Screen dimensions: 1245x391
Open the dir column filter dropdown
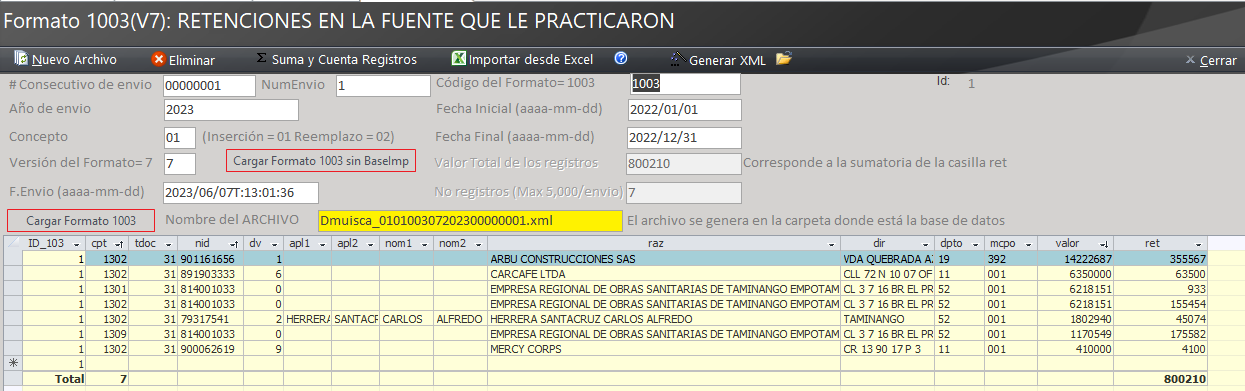point(926,244)
